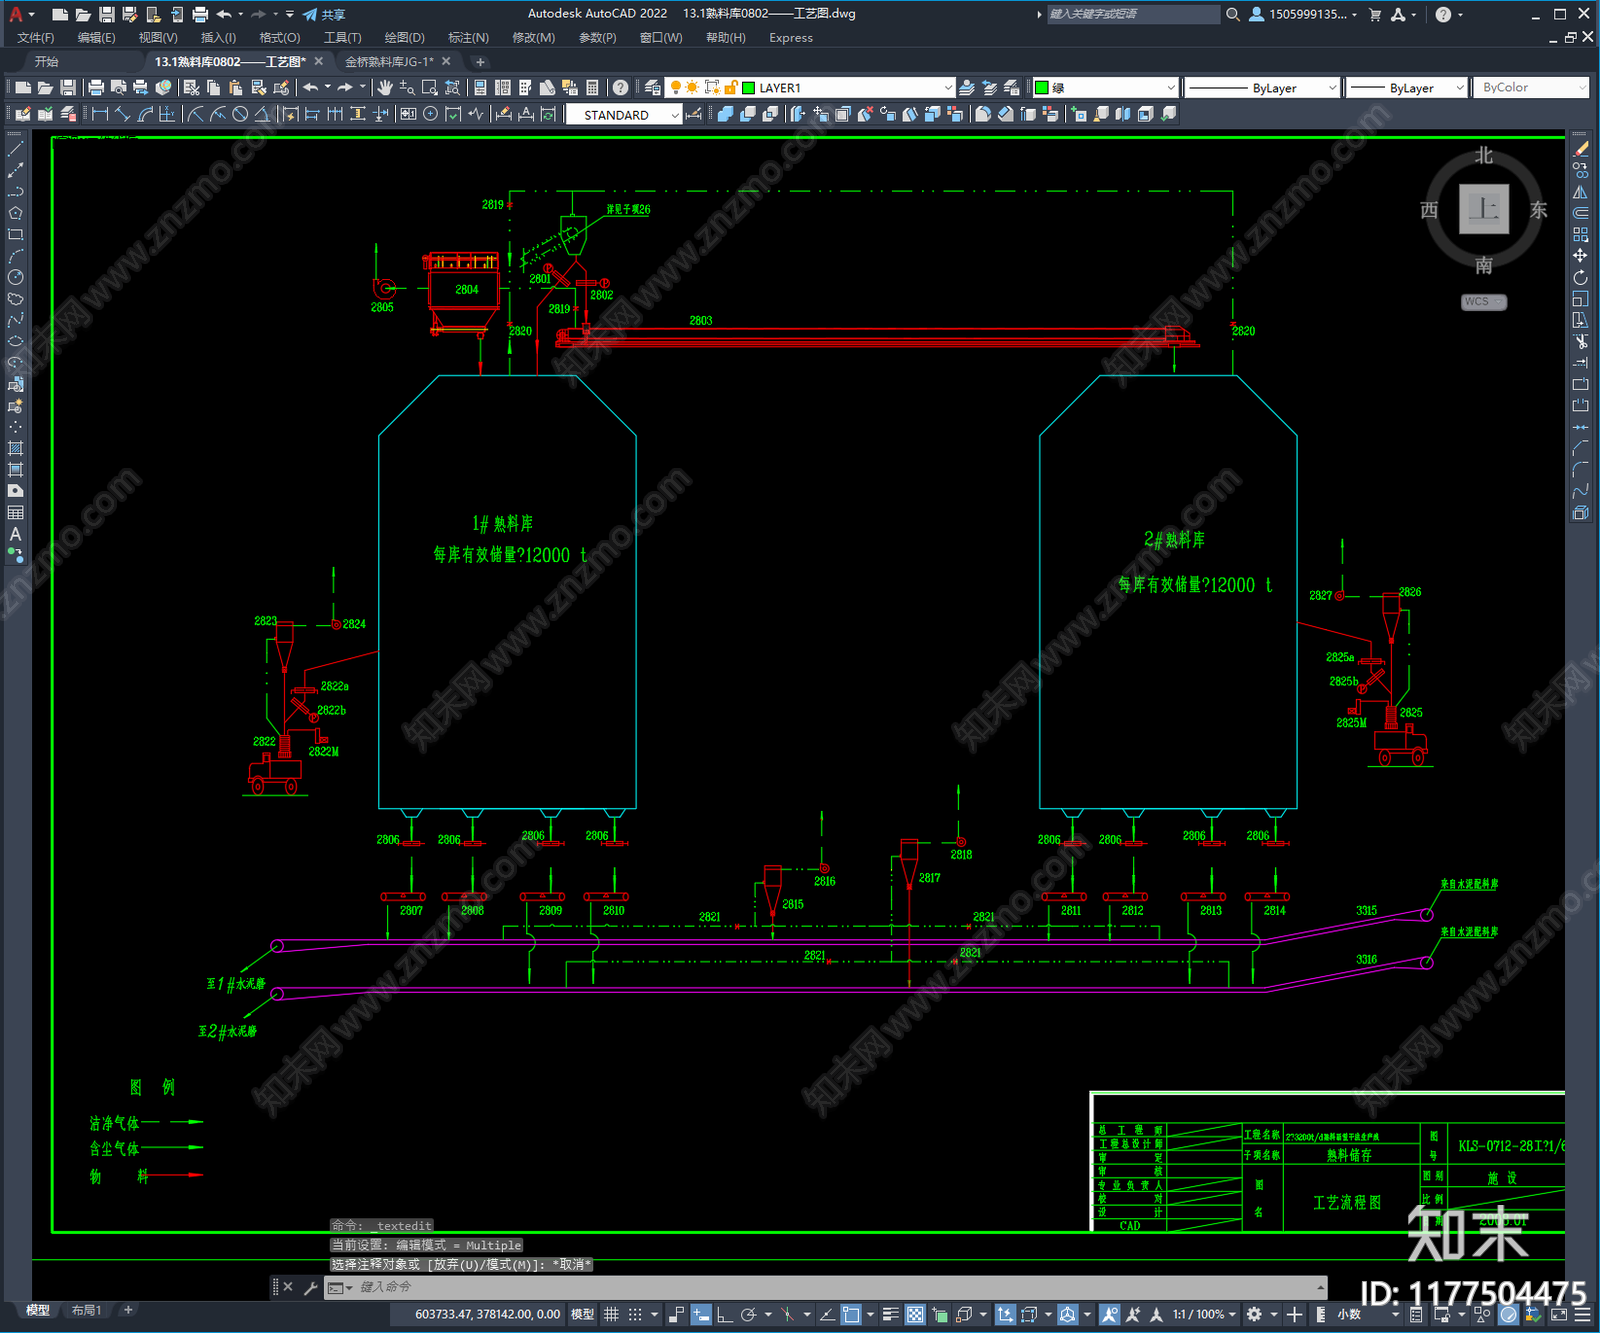Toggle snap mode dots in status bar
Image resolution: width=1600 pixels, height=1333 pixels.
635,1314
